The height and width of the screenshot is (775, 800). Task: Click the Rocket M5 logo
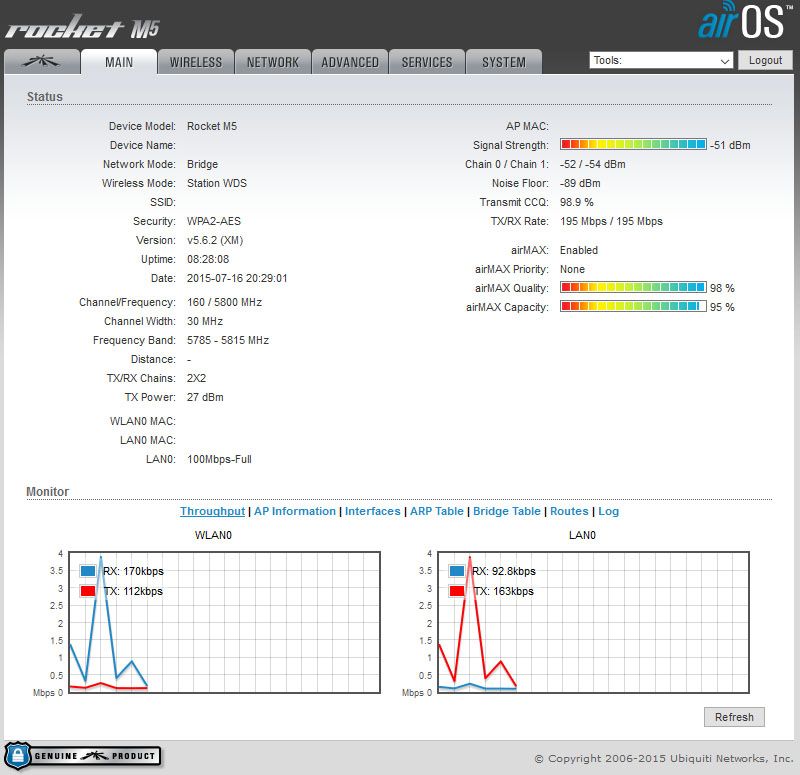[82, 26]
